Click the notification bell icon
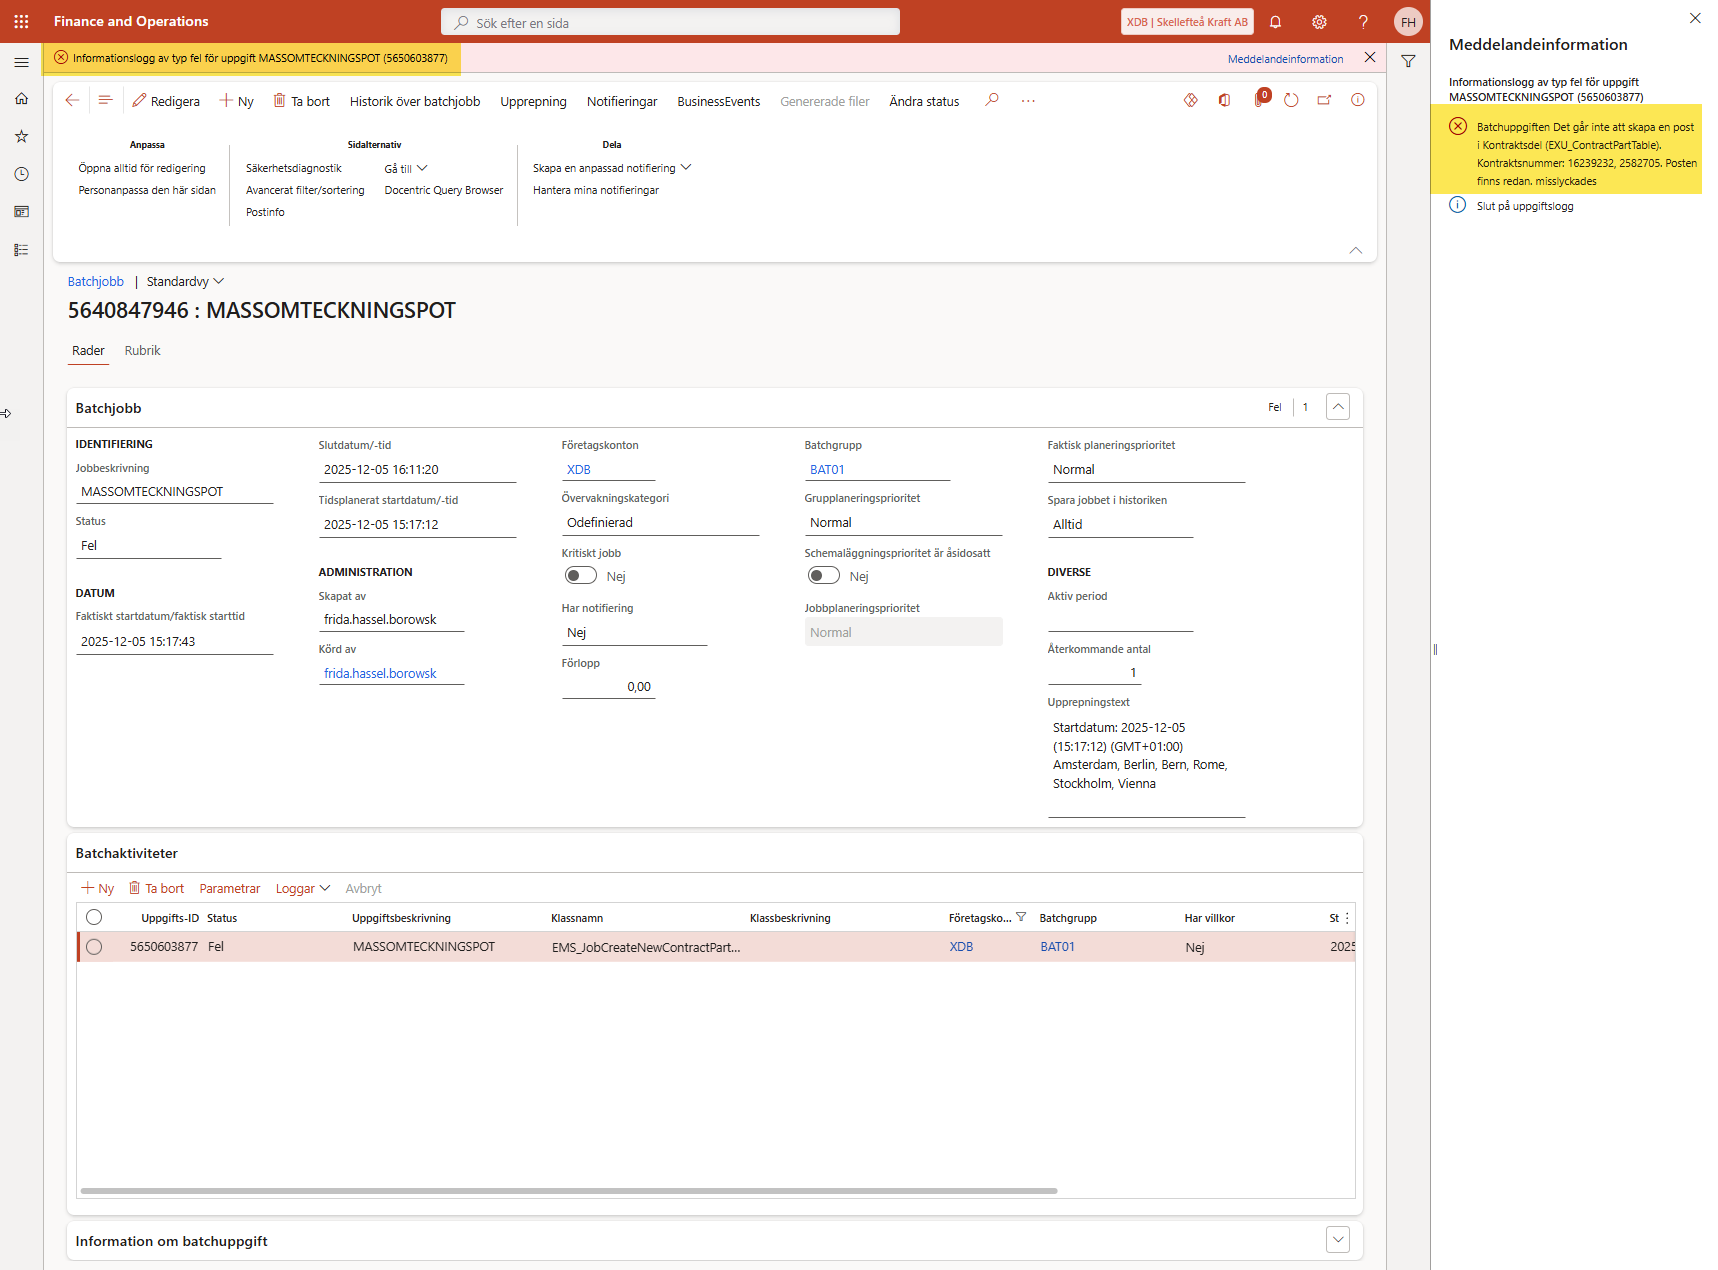This screenshot has height=1270, width=1718. pos(1275,22)
